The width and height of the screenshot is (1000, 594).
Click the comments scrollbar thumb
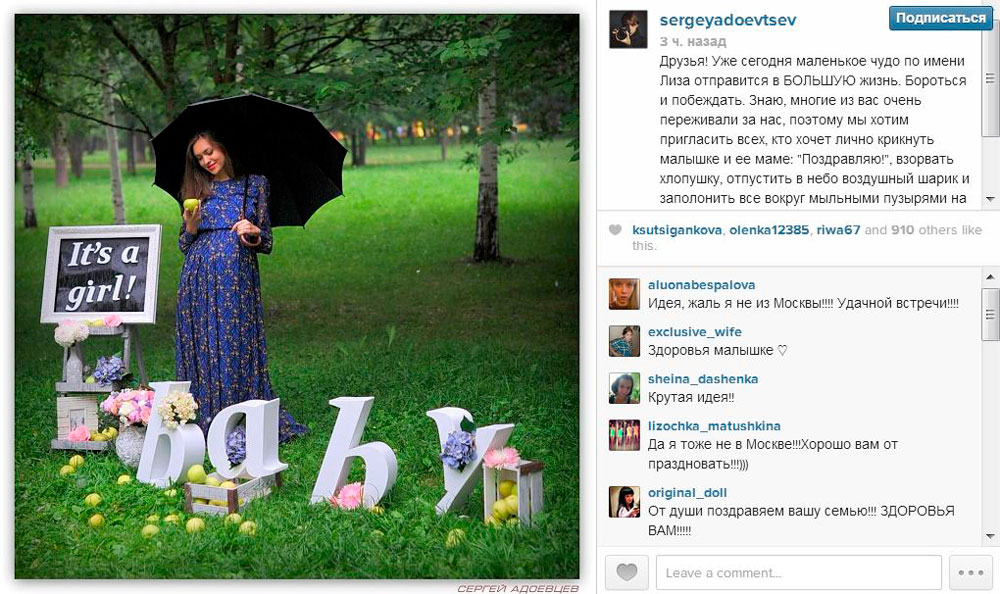[x=990, y=314]
